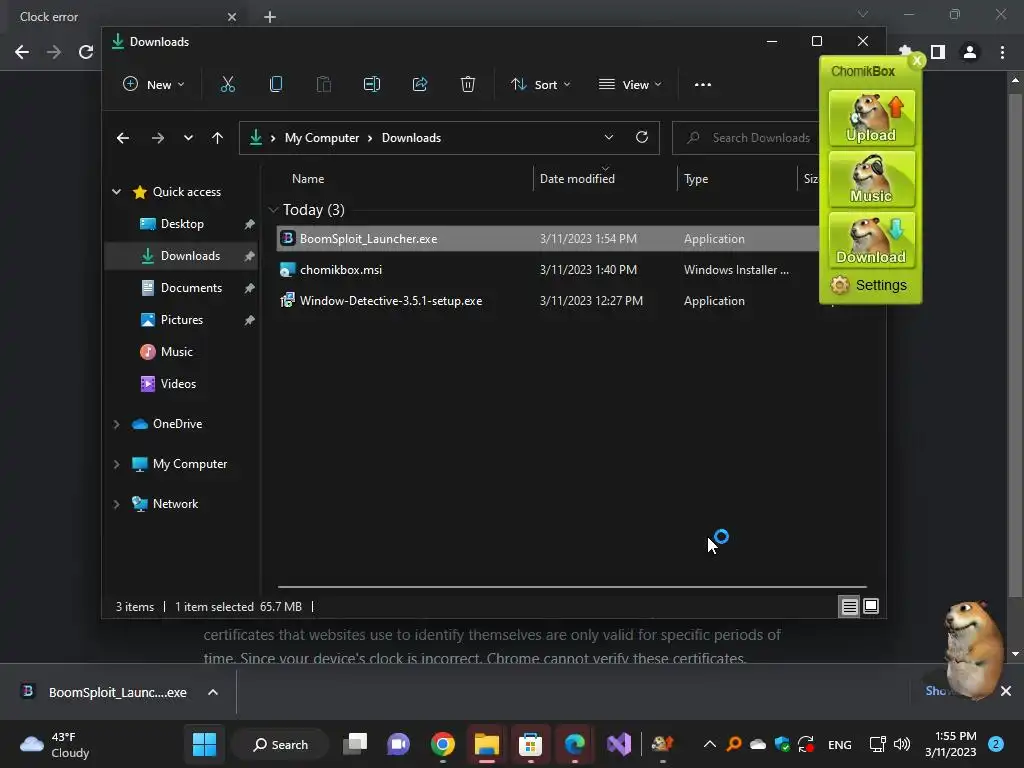Select Documents in Quick access

[x=182, y=288]
